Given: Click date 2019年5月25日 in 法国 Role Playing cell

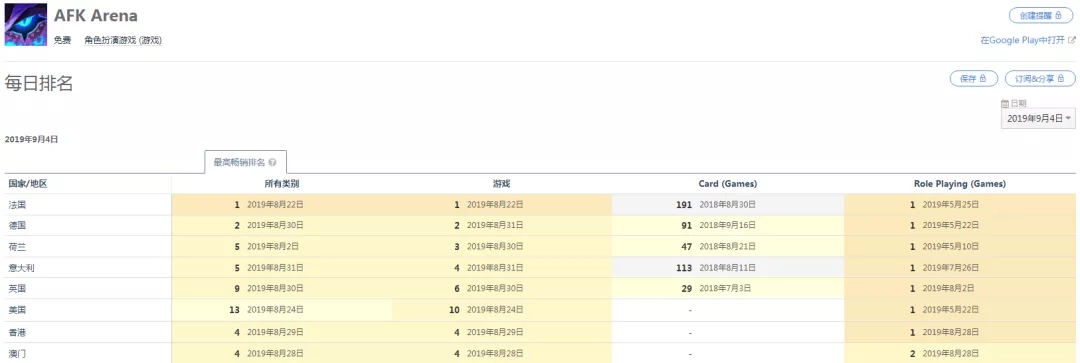Looking at the screenshot, I should [951, 205].
